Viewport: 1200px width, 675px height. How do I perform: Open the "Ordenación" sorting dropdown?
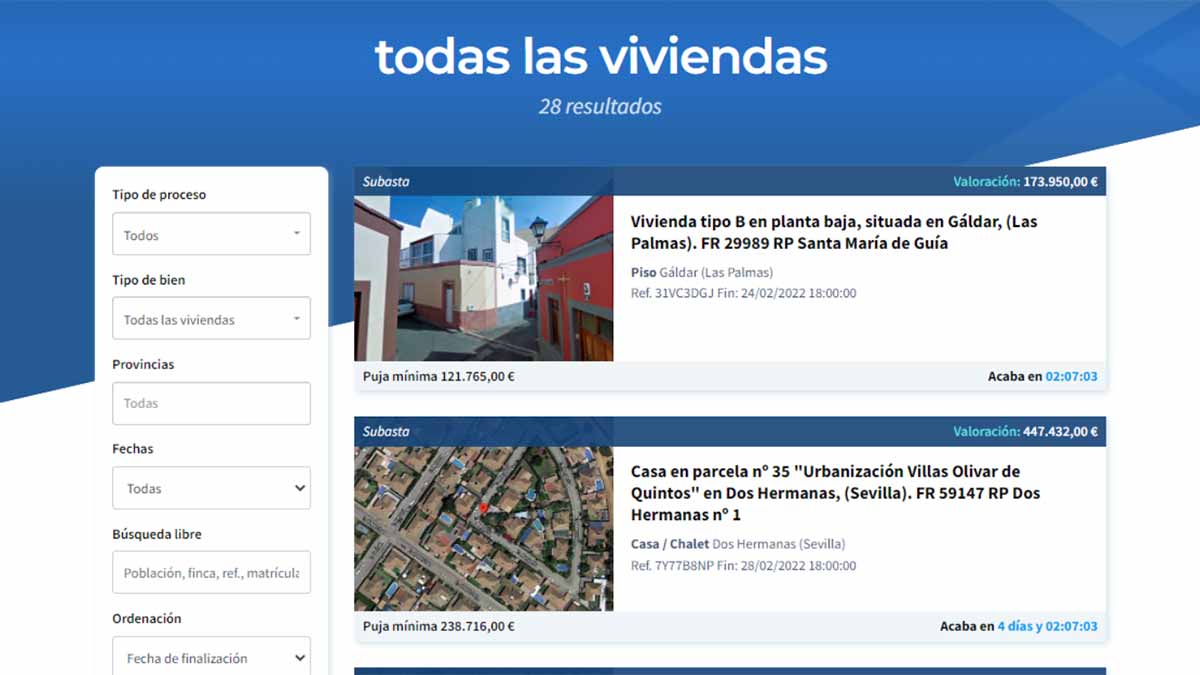click(211, 657)
